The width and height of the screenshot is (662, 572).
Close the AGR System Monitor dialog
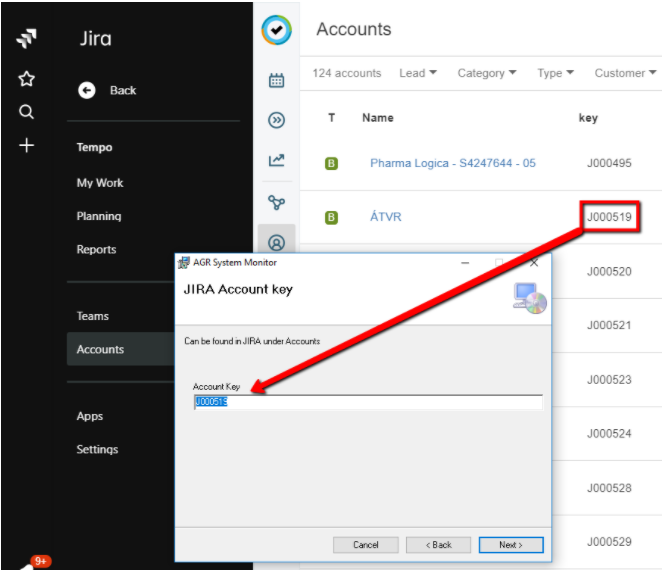[534, 263]
